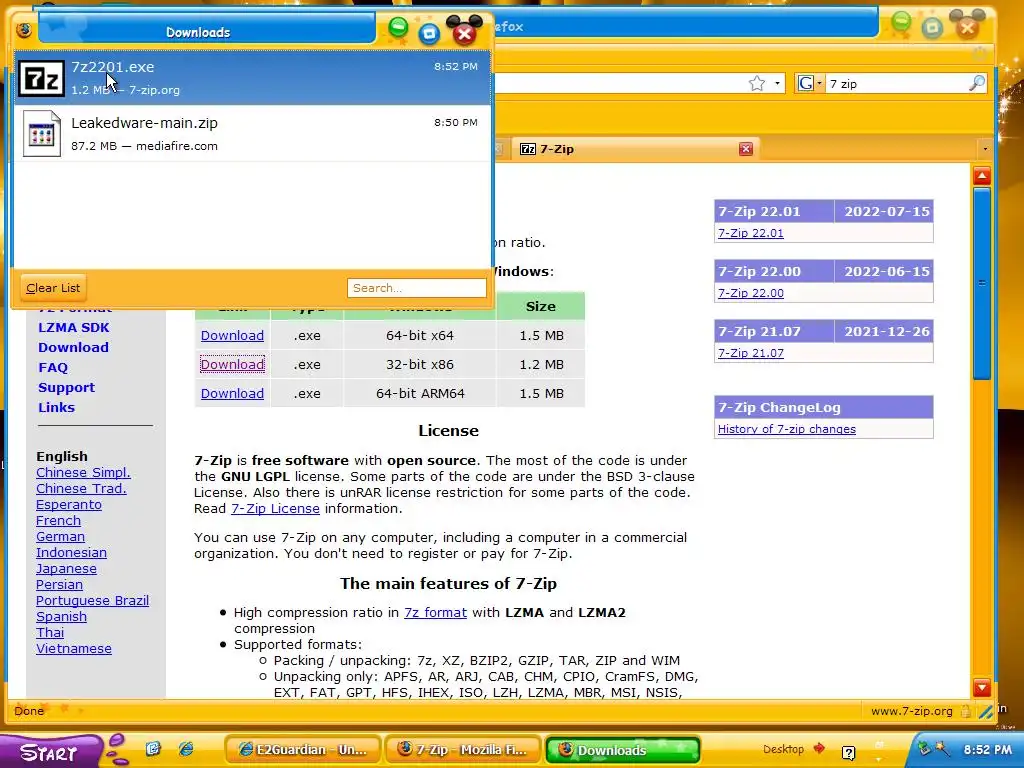Viewport: 1024px width, 768px height.
Task: Go to LZMA SDK in the sidebar
Action: click(74, 328)
